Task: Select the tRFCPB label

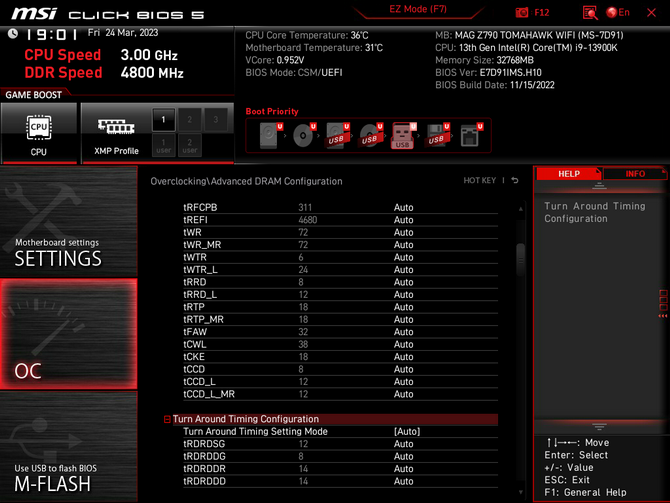Action: [x=200, y=207]
